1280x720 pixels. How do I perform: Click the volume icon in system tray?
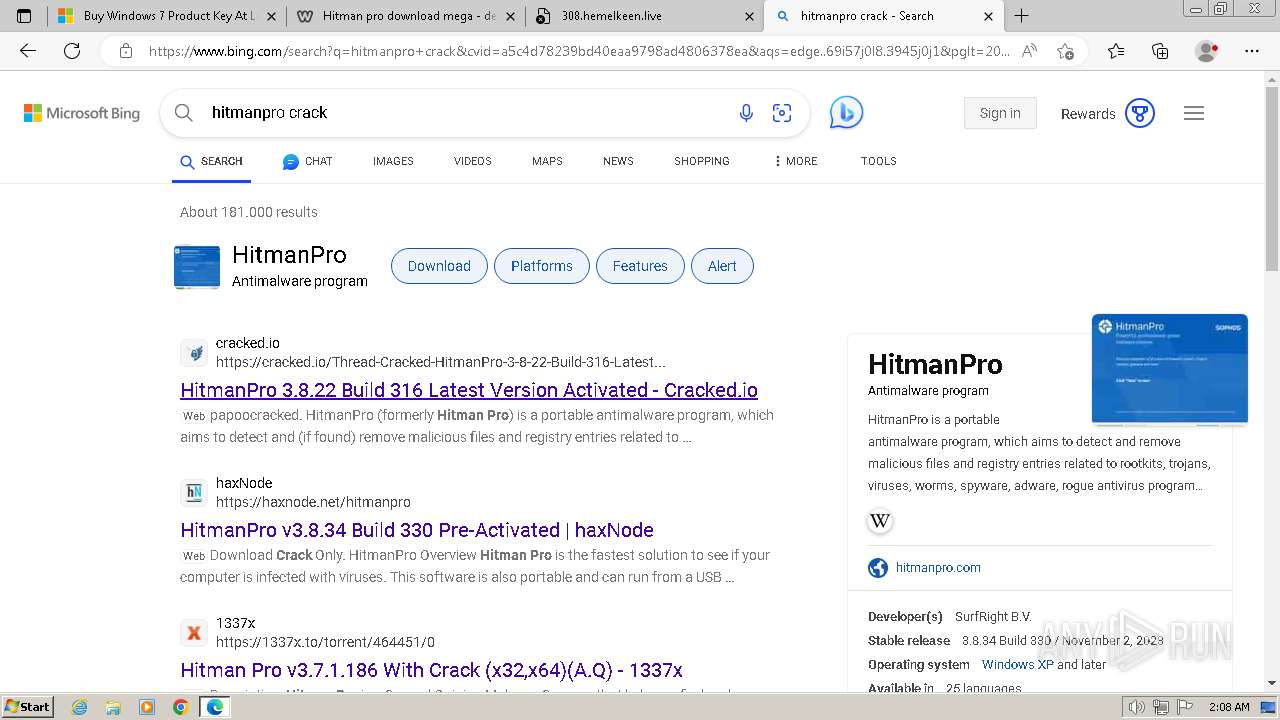(1137, 707)
